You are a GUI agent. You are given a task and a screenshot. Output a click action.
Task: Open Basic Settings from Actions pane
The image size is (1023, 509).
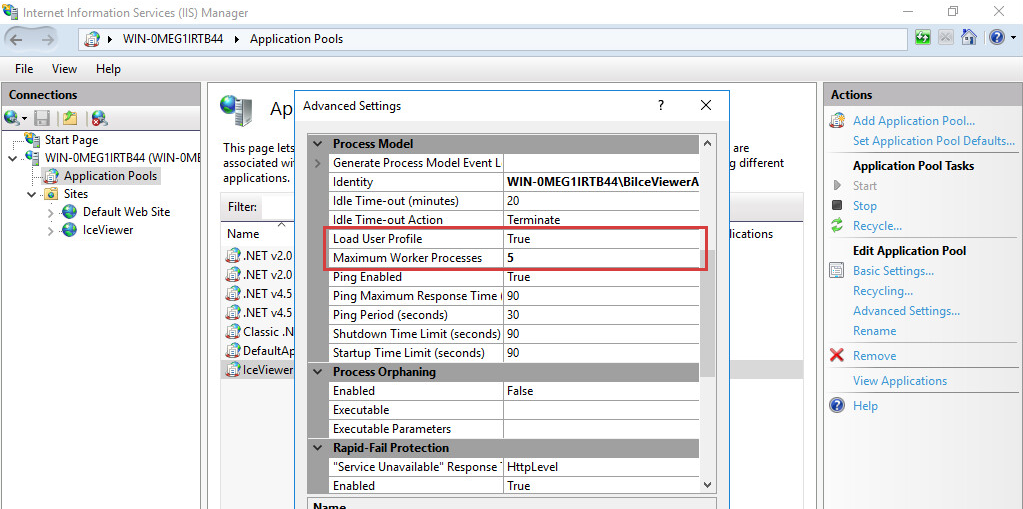(893, 271)
